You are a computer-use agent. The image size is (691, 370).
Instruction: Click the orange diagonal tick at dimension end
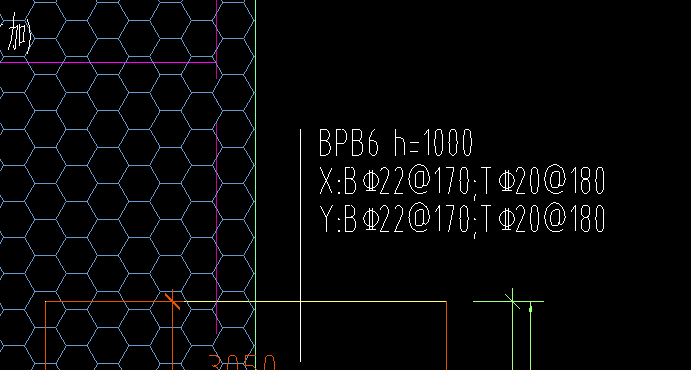tap(172, 301)
